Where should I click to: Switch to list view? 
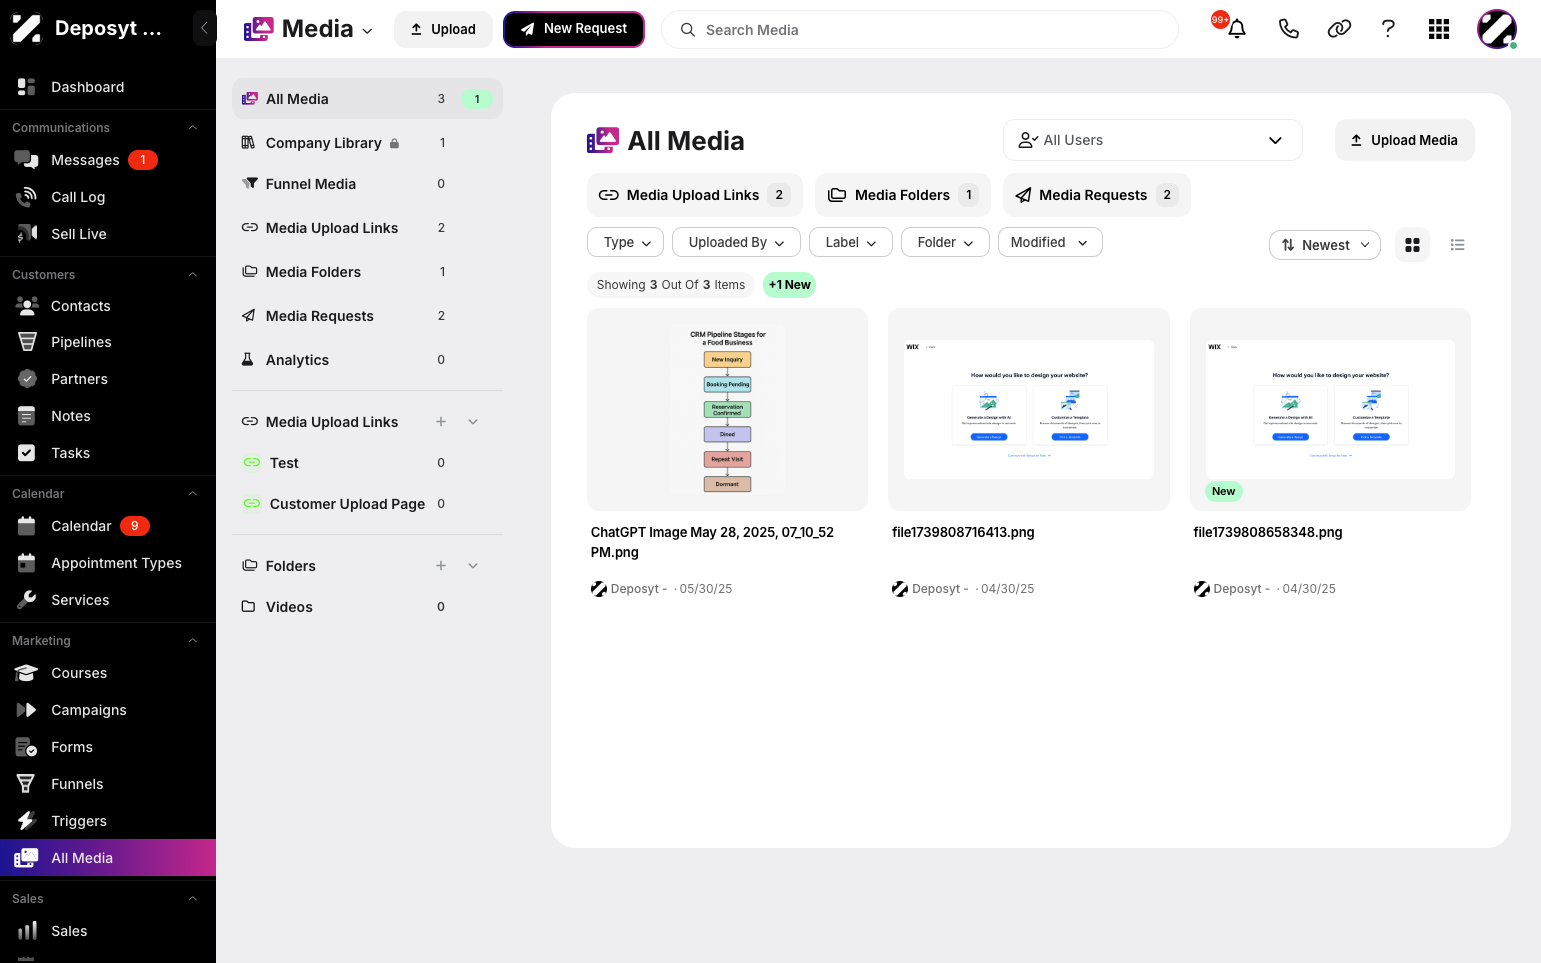pos(1457,245)
